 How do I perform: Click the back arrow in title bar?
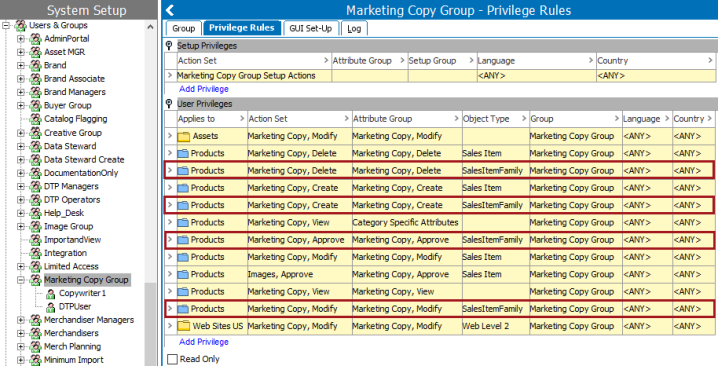169,10
